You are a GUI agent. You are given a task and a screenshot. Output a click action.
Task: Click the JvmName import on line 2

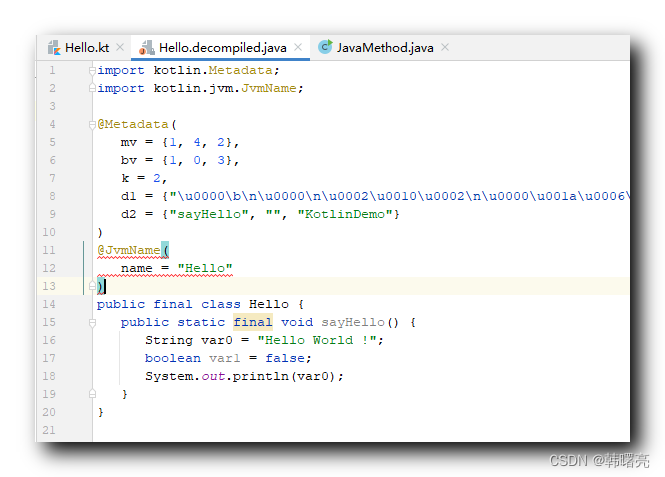[x=268, y=88]
